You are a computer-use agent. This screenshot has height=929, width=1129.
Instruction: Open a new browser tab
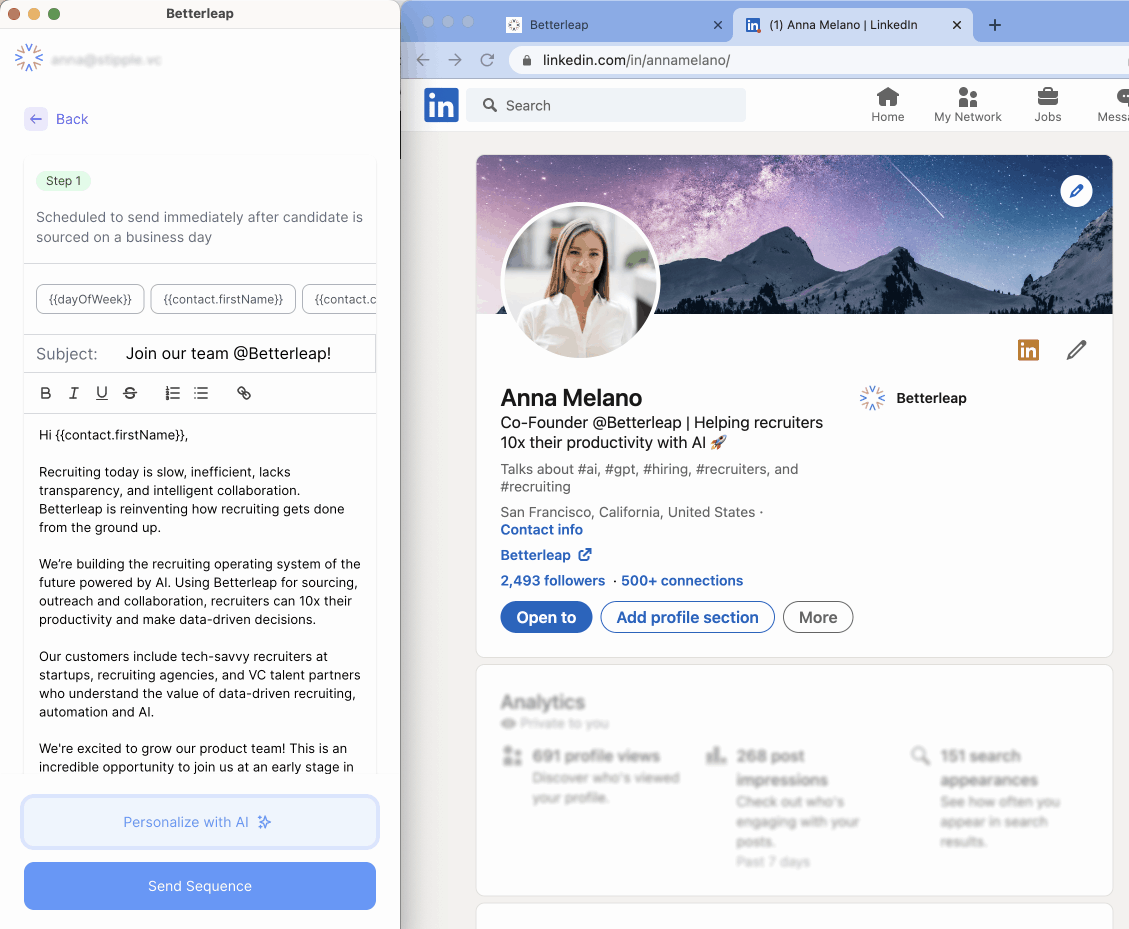pos(995,25)
